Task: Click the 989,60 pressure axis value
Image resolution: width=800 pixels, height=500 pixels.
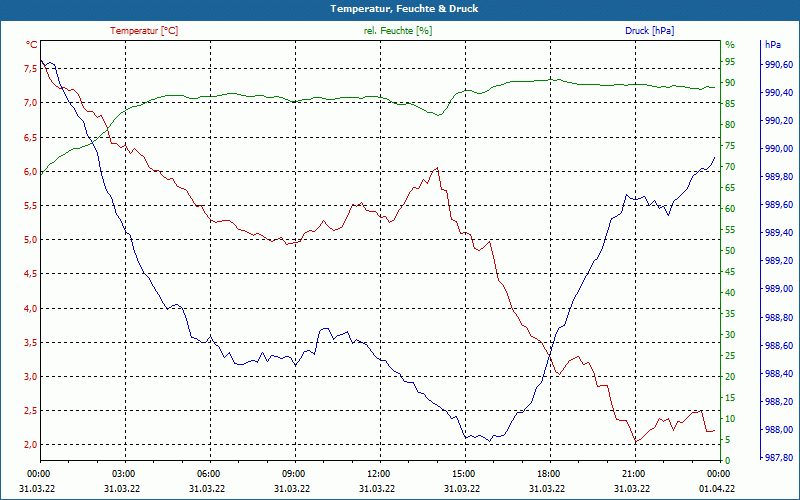Action: click(779, 205)
